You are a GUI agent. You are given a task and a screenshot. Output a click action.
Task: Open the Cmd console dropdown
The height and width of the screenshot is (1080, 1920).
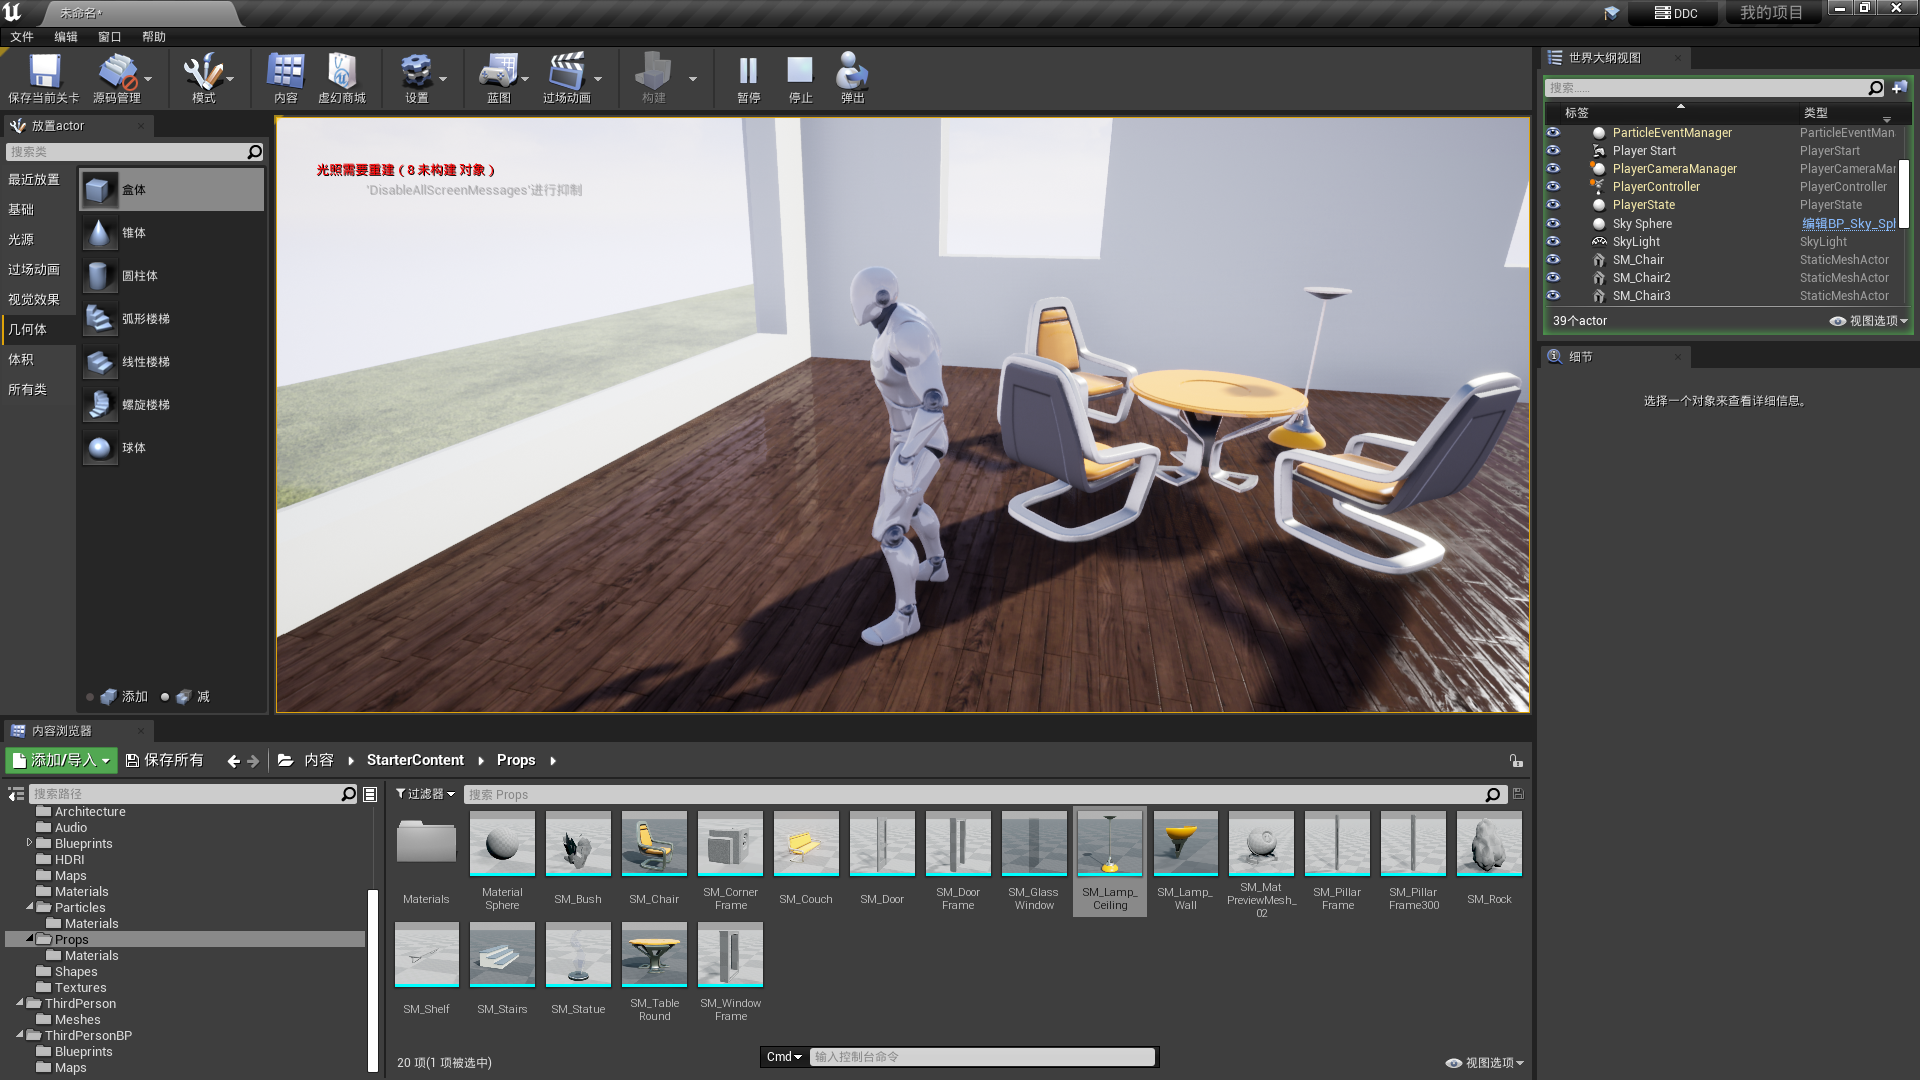click(x=784, y=1057)
